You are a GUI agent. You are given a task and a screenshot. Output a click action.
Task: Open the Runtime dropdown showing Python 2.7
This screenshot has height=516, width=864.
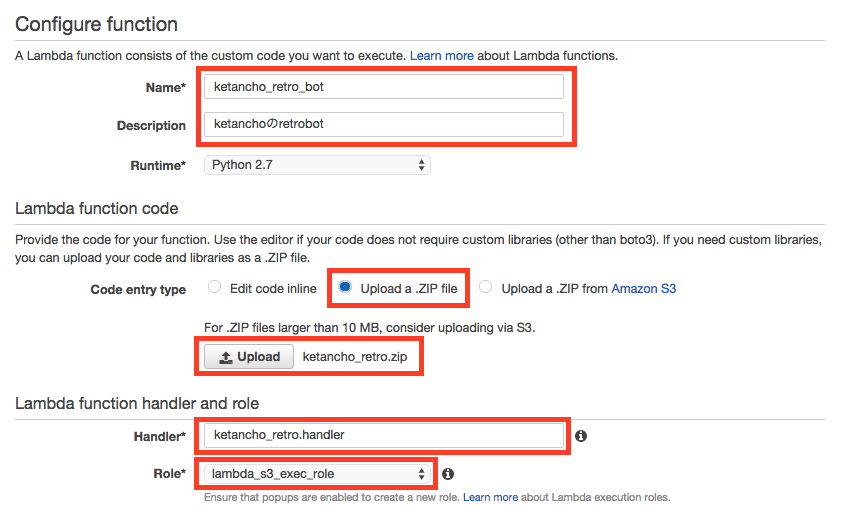317,165
